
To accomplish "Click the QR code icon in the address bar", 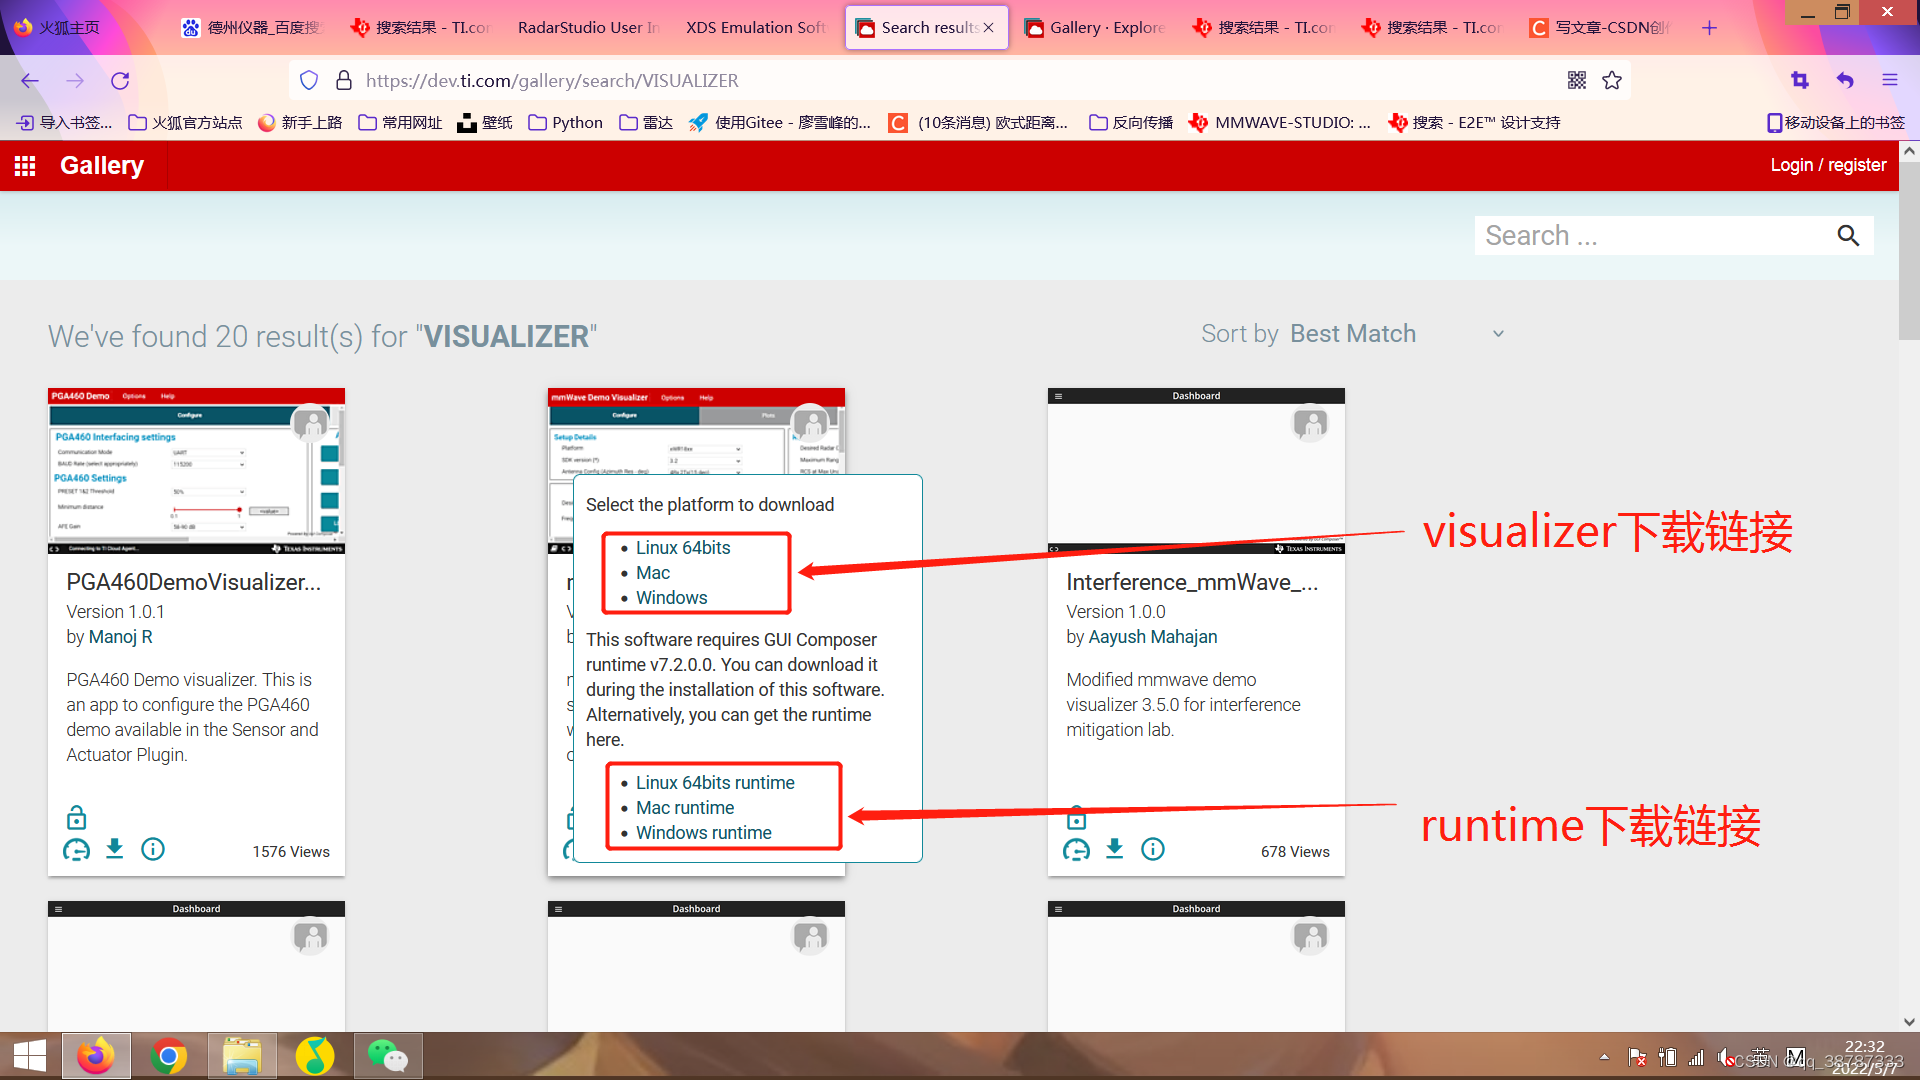I will (1577, 80).
